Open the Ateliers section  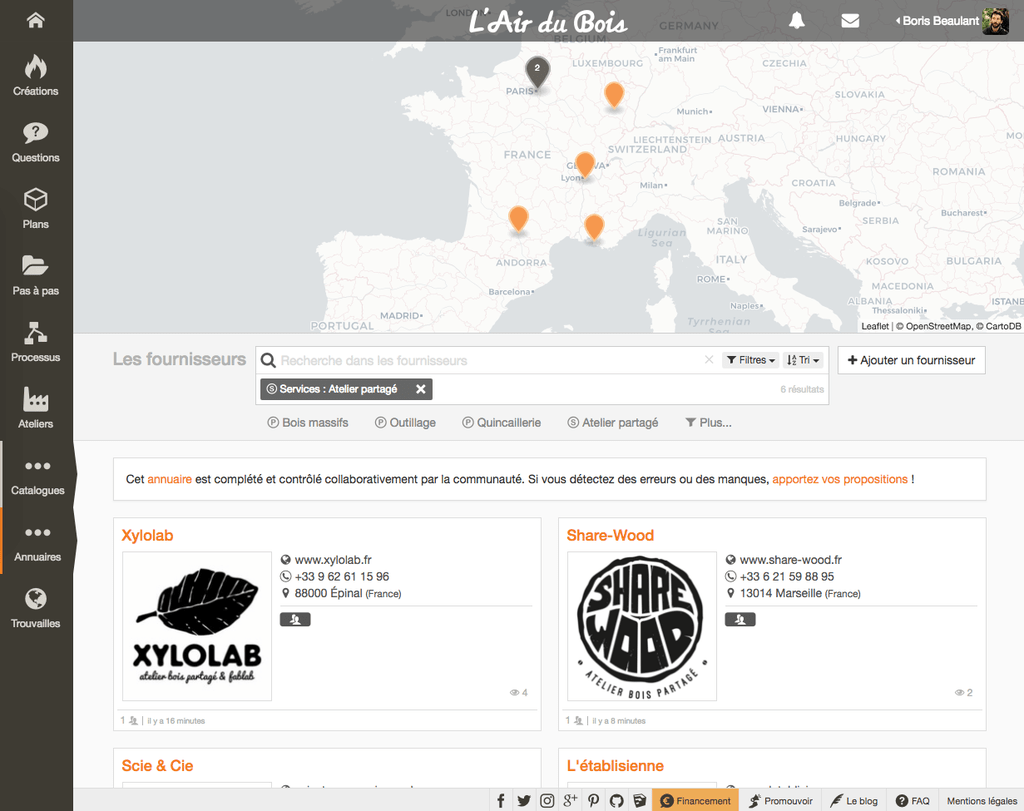tap(36, 408)
